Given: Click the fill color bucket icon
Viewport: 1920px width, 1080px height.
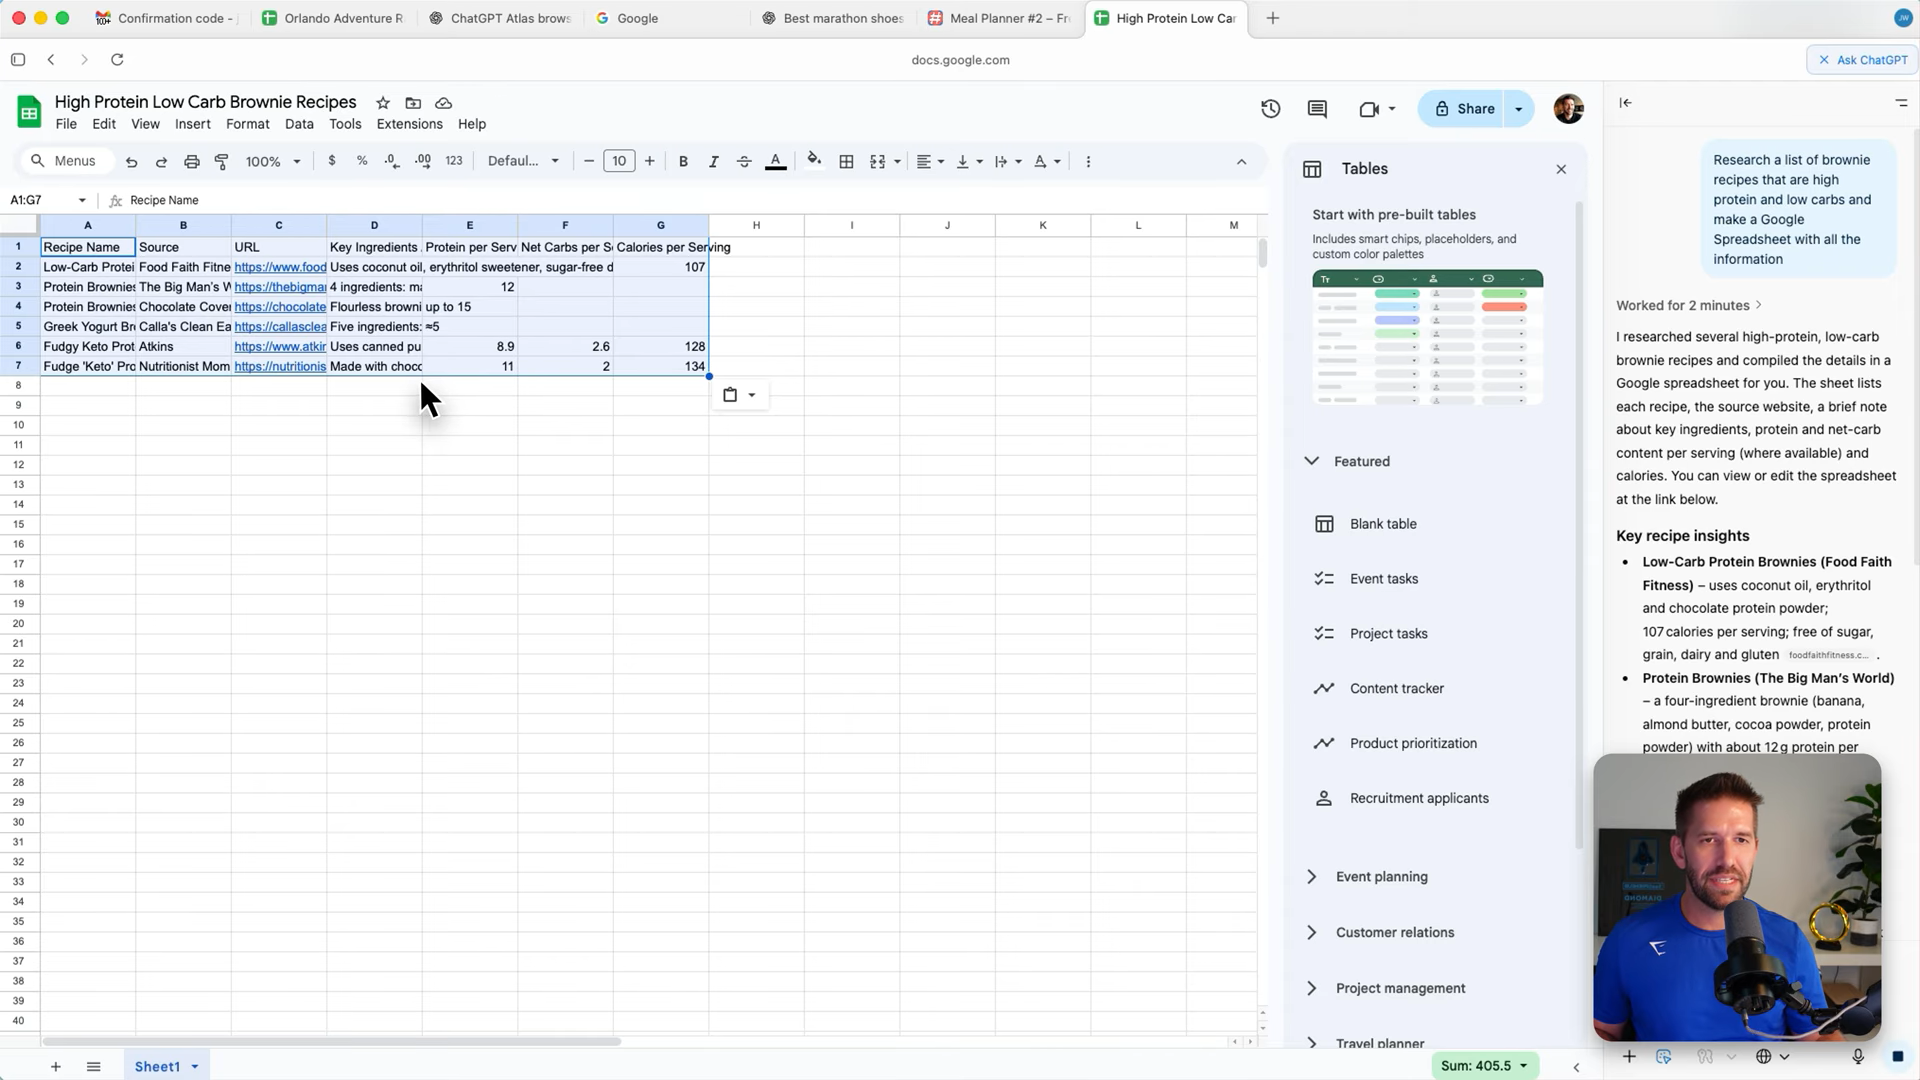Looking at the screenshot, I should pos(814,160).
